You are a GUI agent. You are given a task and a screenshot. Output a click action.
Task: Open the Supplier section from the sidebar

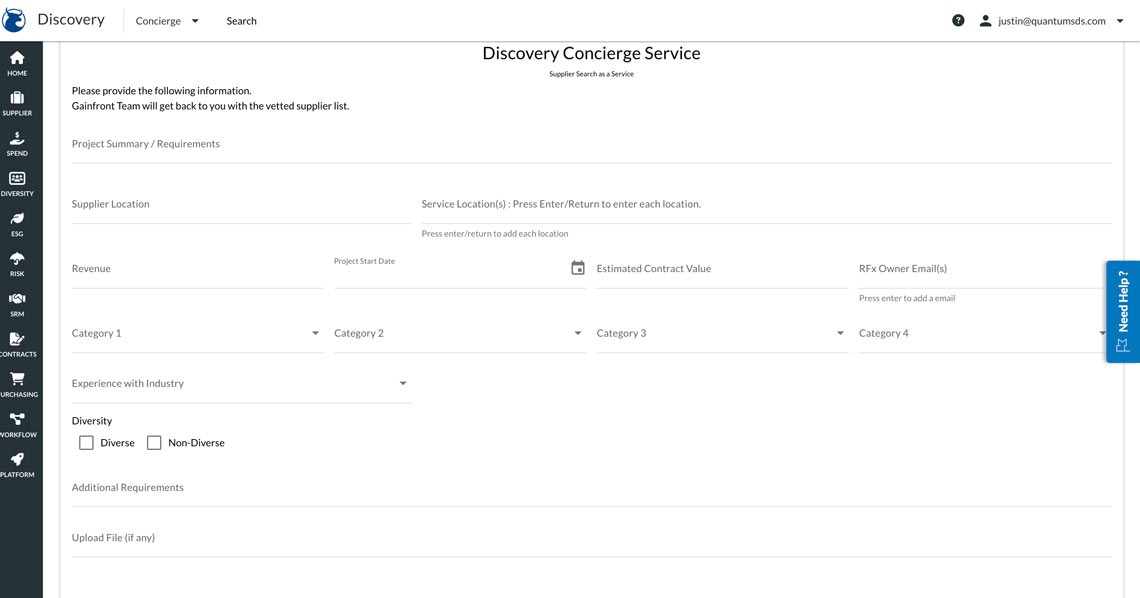pyautogui.click(x=17, y=99)
